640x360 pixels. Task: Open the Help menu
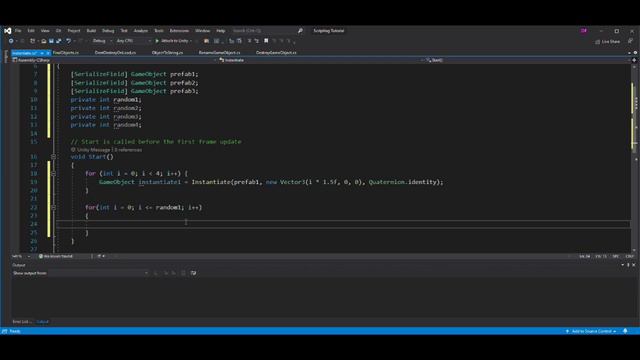[x=221, y=31]
